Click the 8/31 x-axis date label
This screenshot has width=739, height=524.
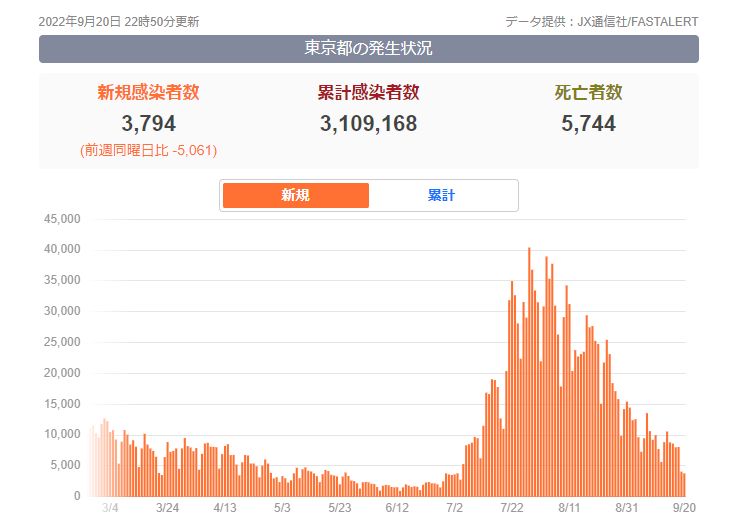click(x=627, y=508)
